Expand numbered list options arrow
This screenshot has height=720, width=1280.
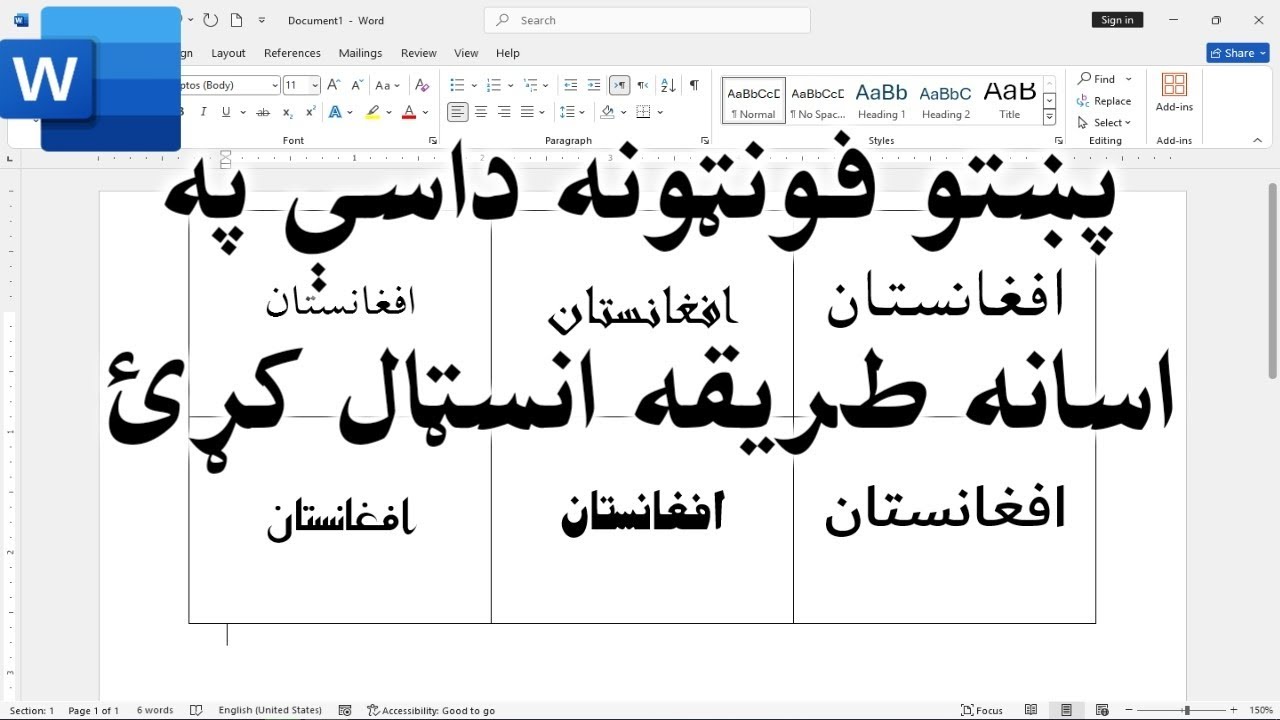510,85
